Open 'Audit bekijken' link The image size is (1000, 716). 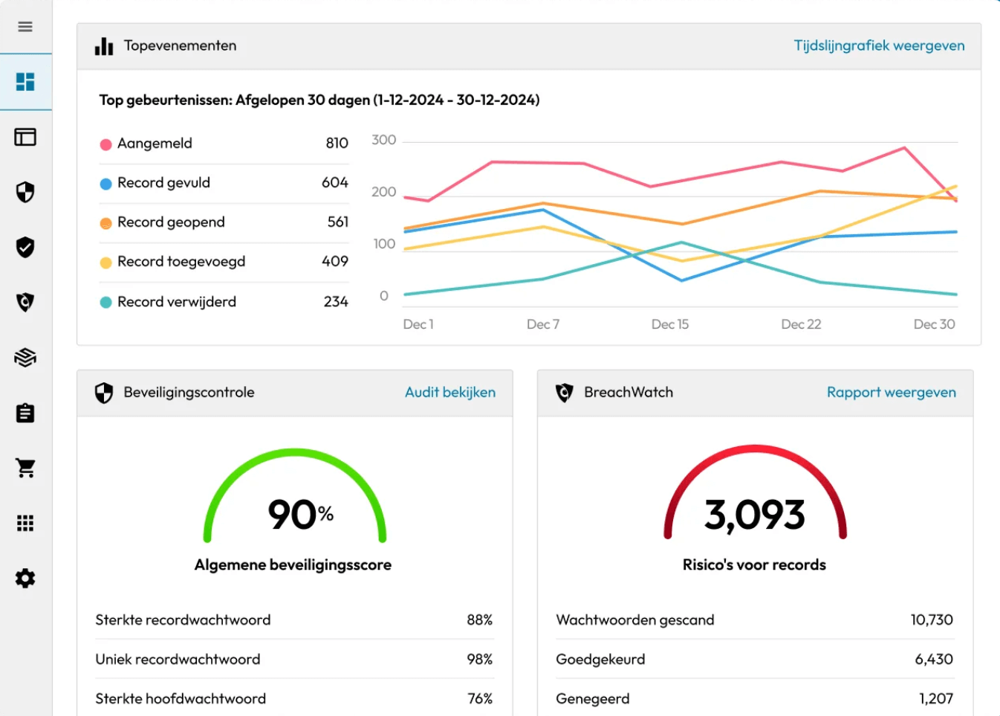pos(450,393)
